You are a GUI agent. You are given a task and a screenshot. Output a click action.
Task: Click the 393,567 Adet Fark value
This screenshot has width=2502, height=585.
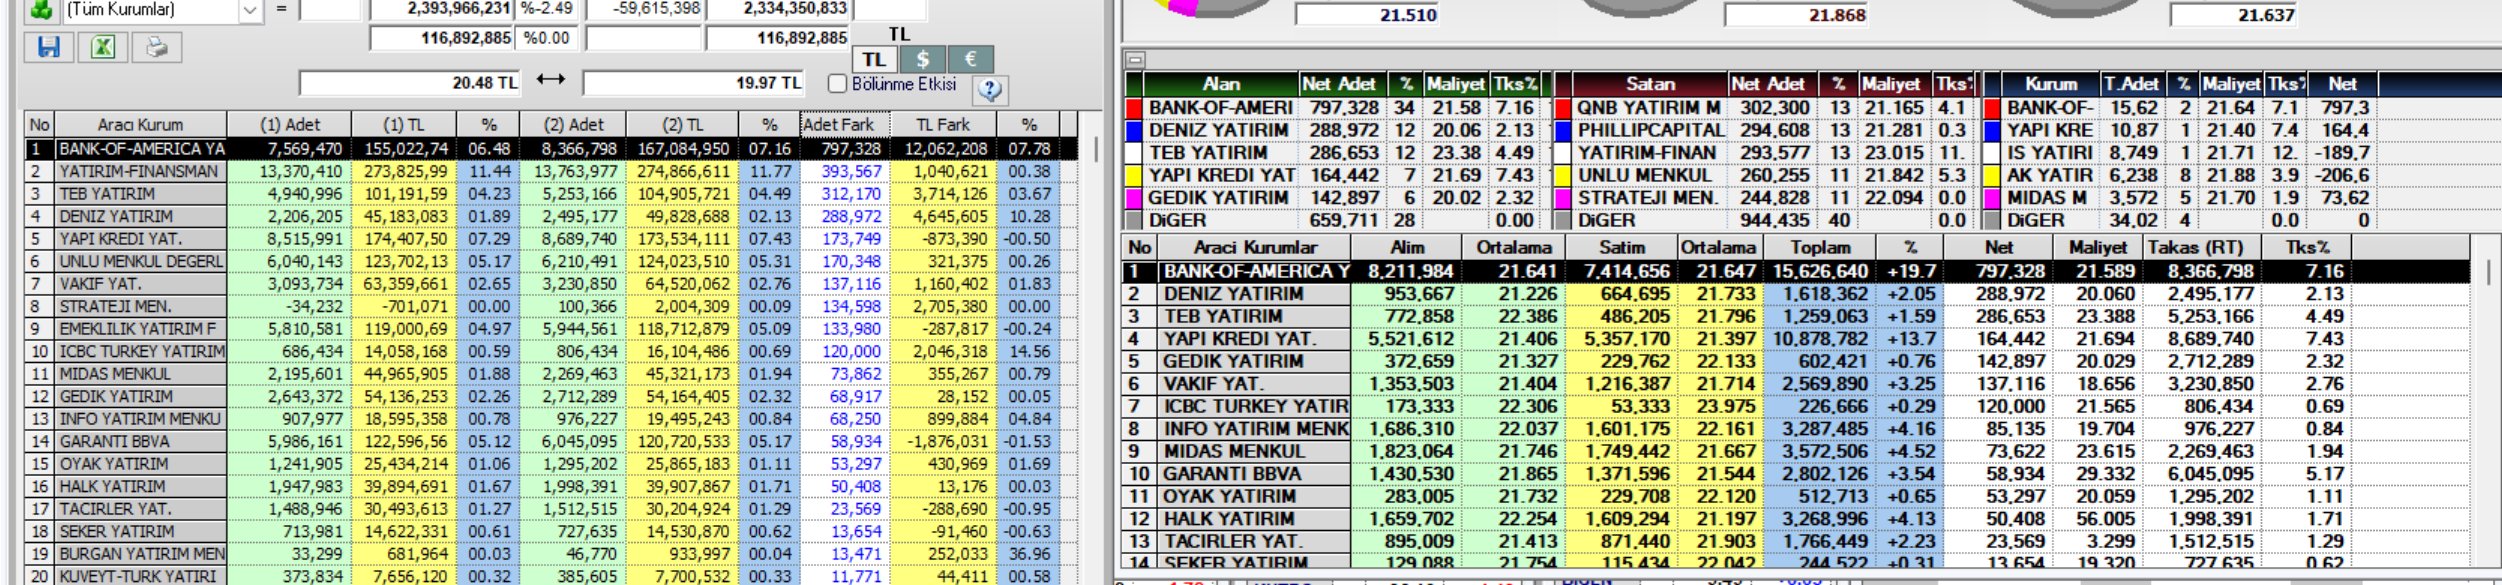[851, 171]
